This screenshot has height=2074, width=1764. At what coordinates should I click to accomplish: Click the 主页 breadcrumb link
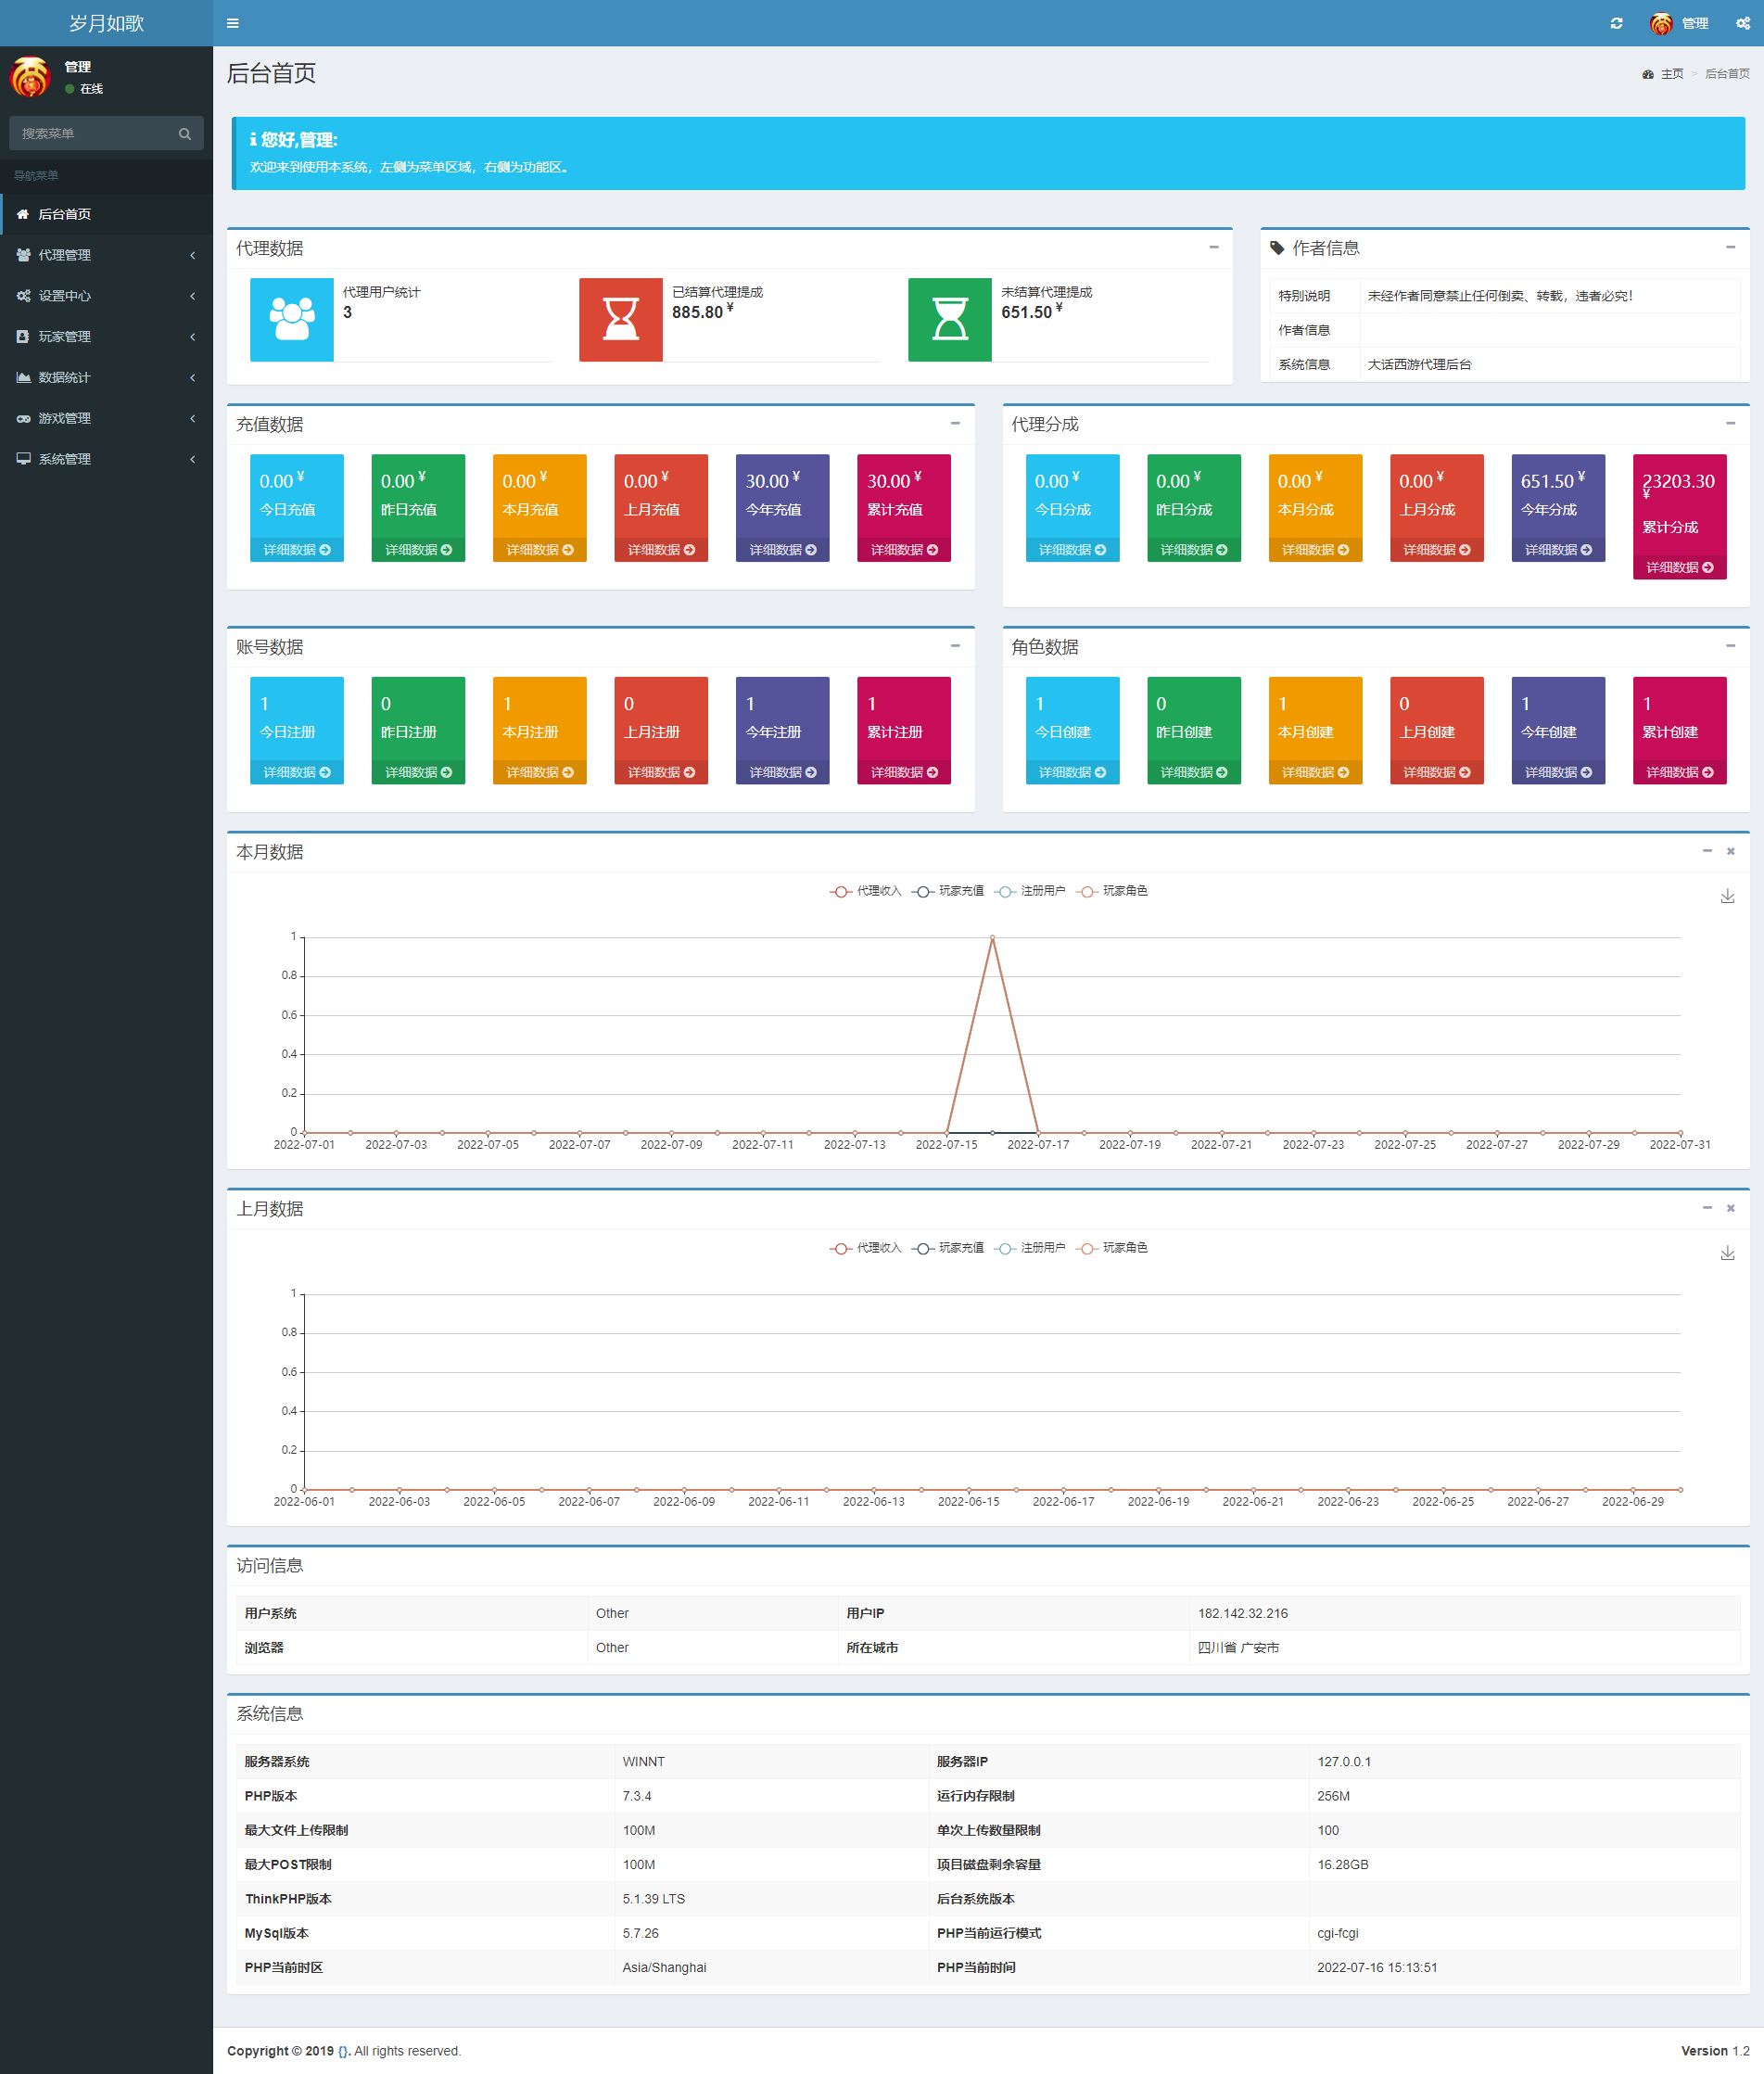[x=1671, y=74]
